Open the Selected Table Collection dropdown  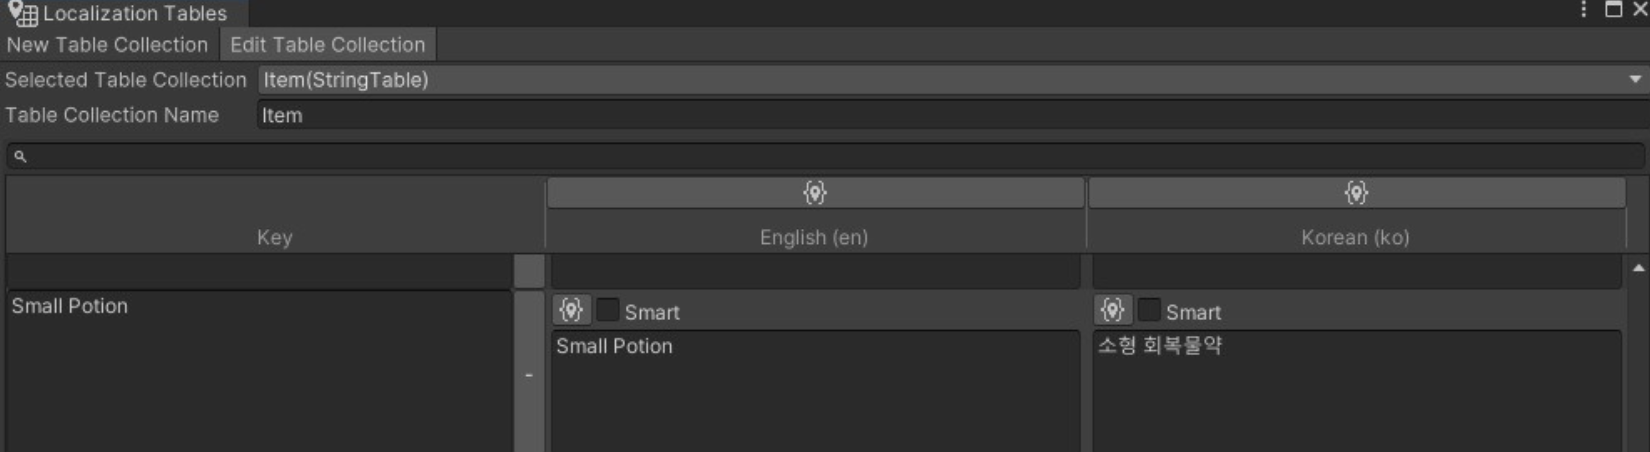(950, 80)
